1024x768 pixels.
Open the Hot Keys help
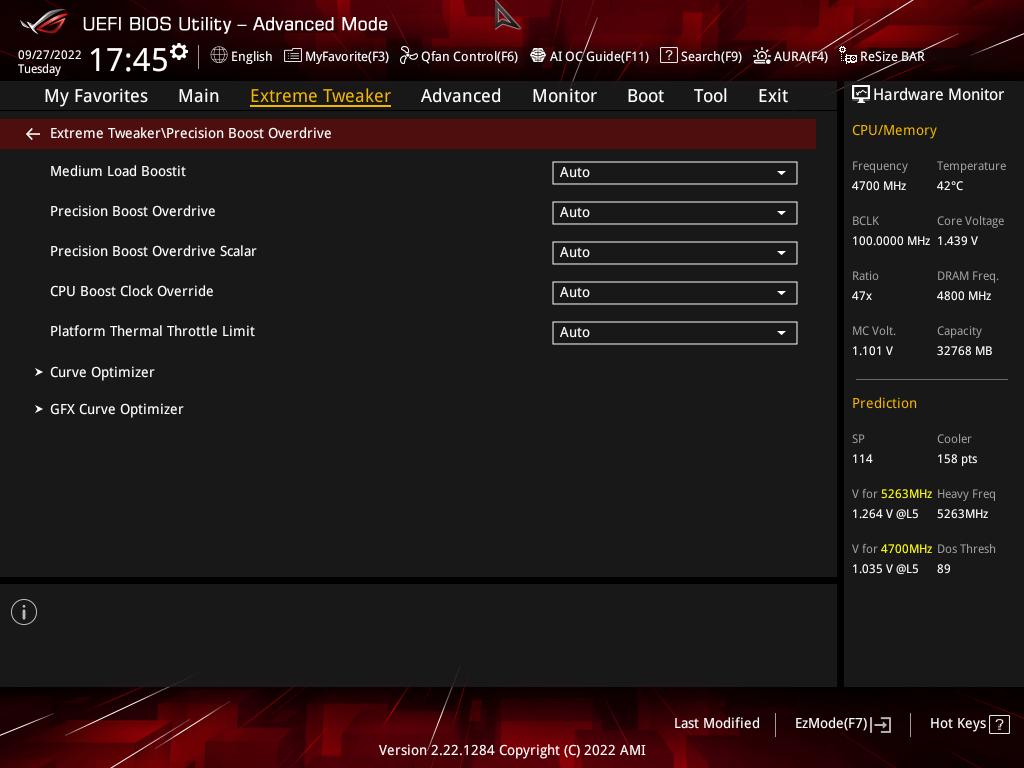(969, 724)
